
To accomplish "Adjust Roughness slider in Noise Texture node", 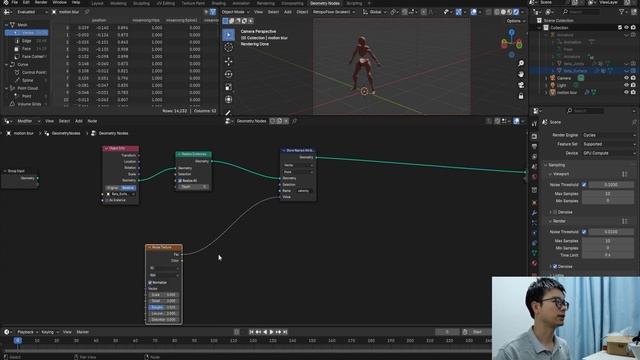I will click(163, 307).
